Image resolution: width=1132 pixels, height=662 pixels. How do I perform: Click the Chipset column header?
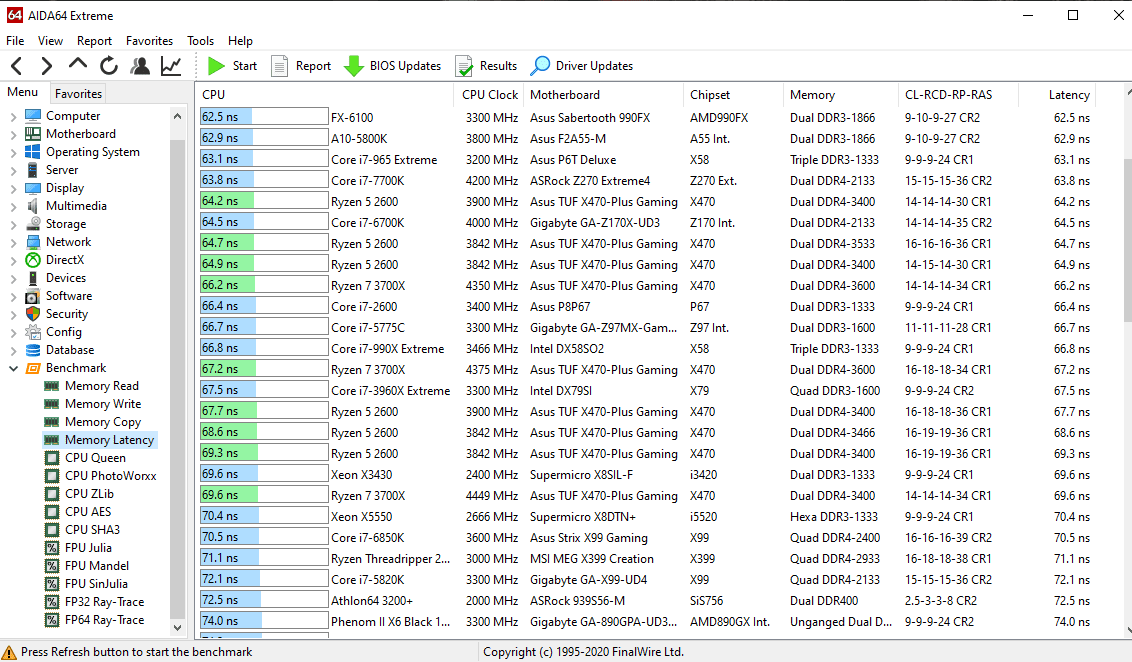pos(733,95)
